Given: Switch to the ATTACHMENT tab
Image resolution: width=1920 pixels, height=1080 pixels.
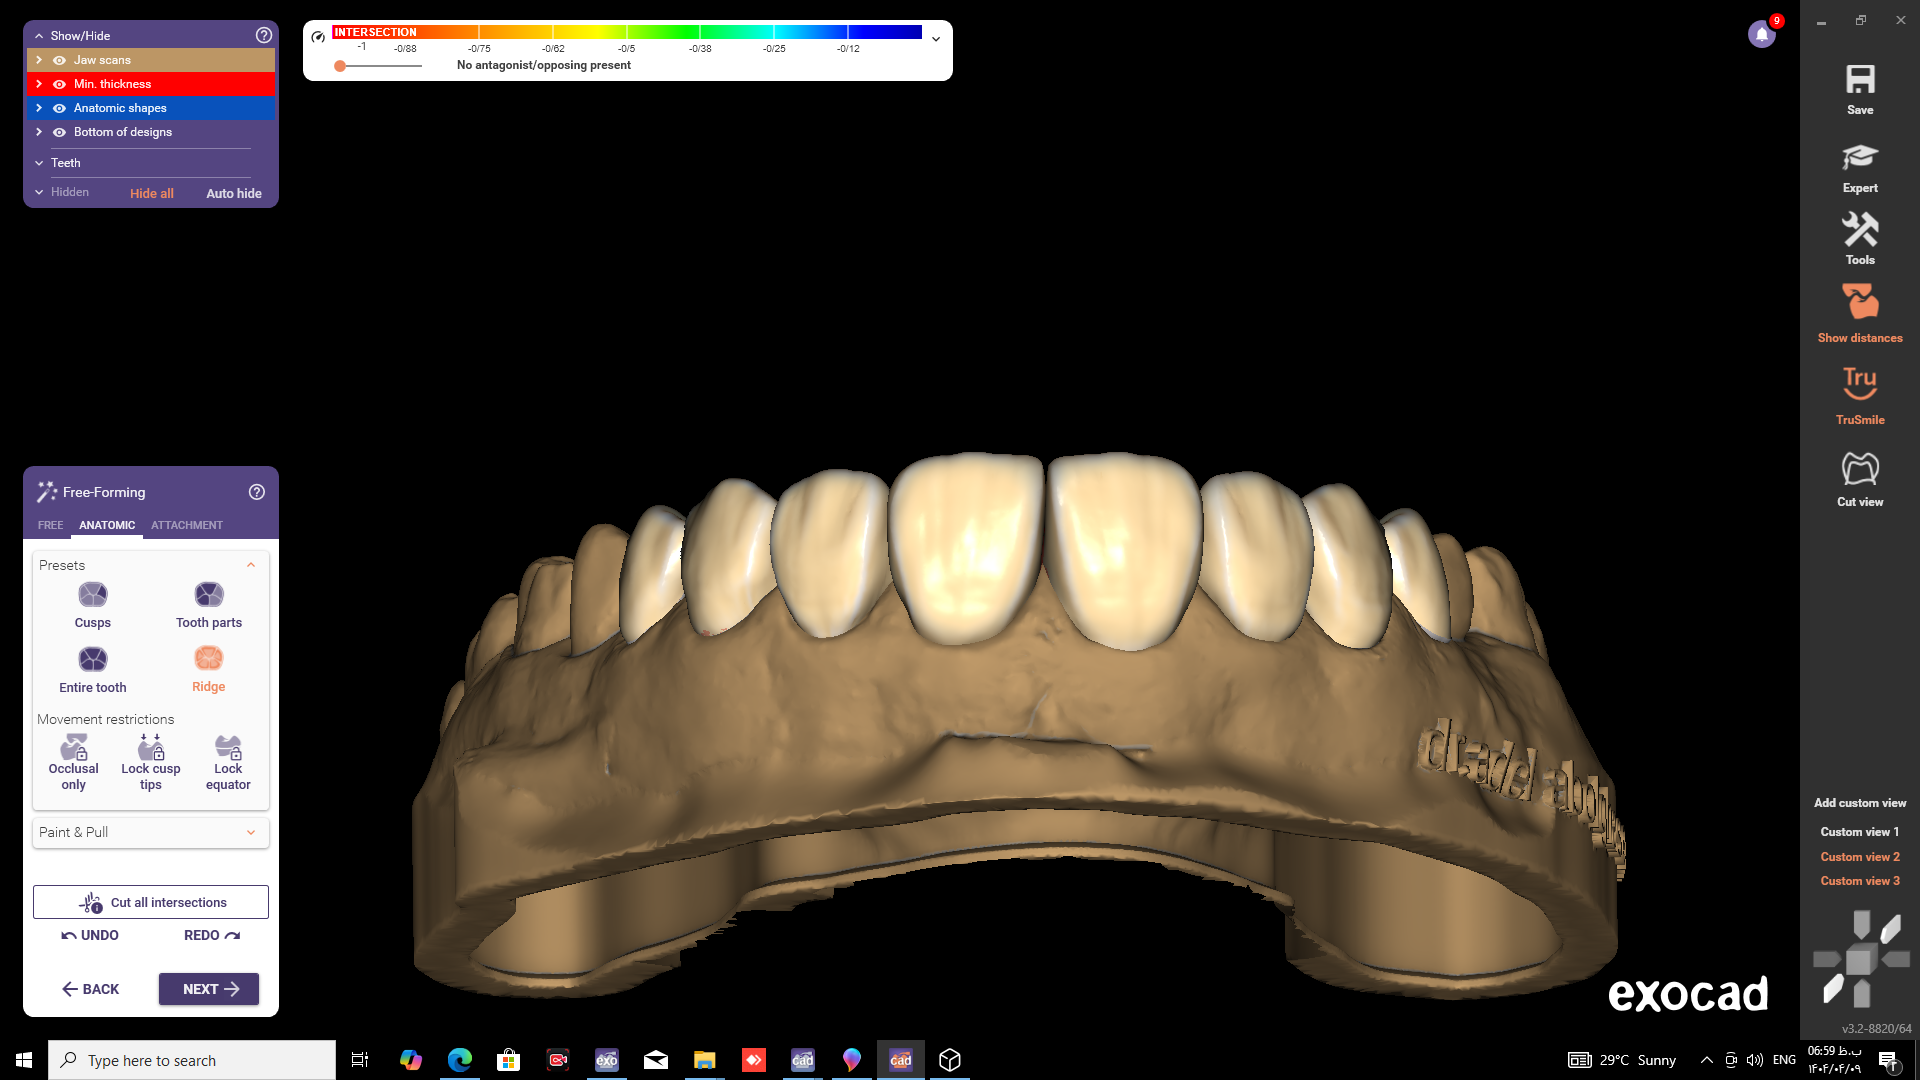Looking at the screenshot, I should [187, 525].
